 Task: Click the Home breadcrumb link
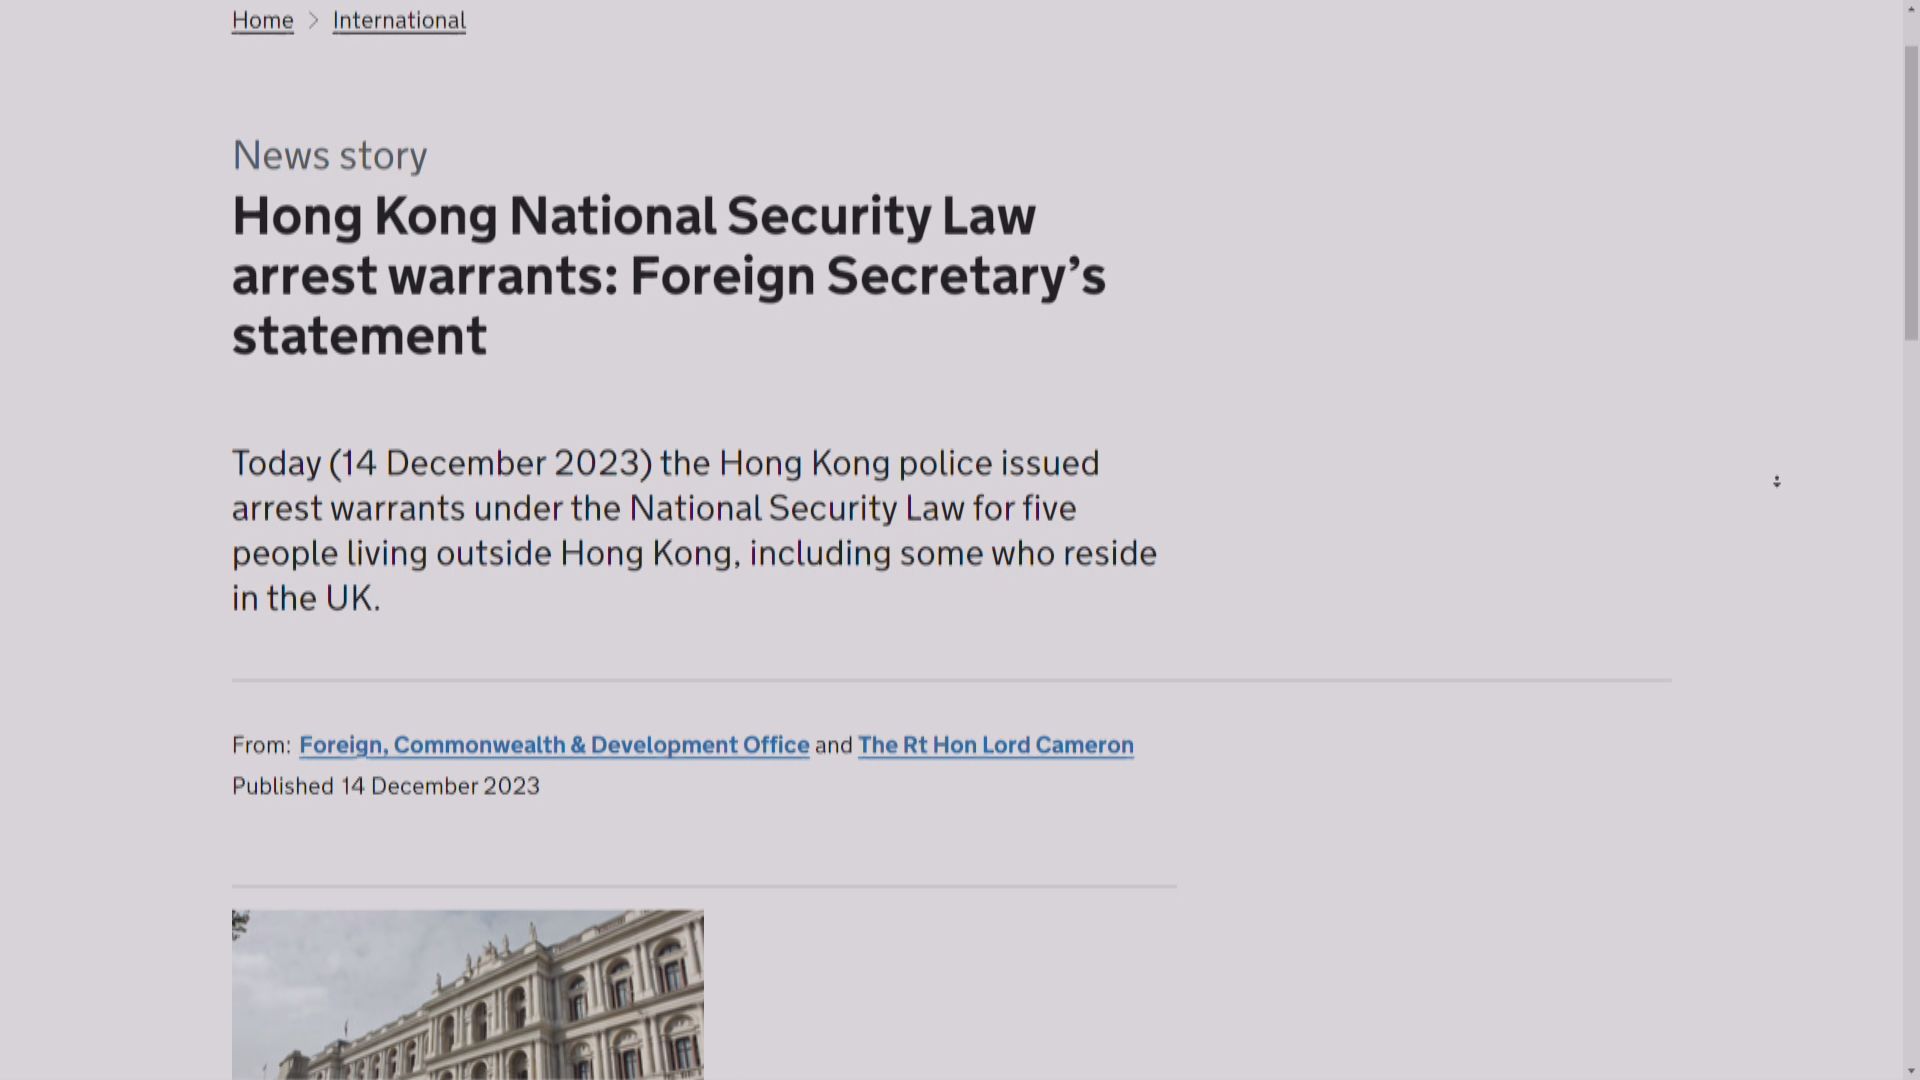click(262, 20)
